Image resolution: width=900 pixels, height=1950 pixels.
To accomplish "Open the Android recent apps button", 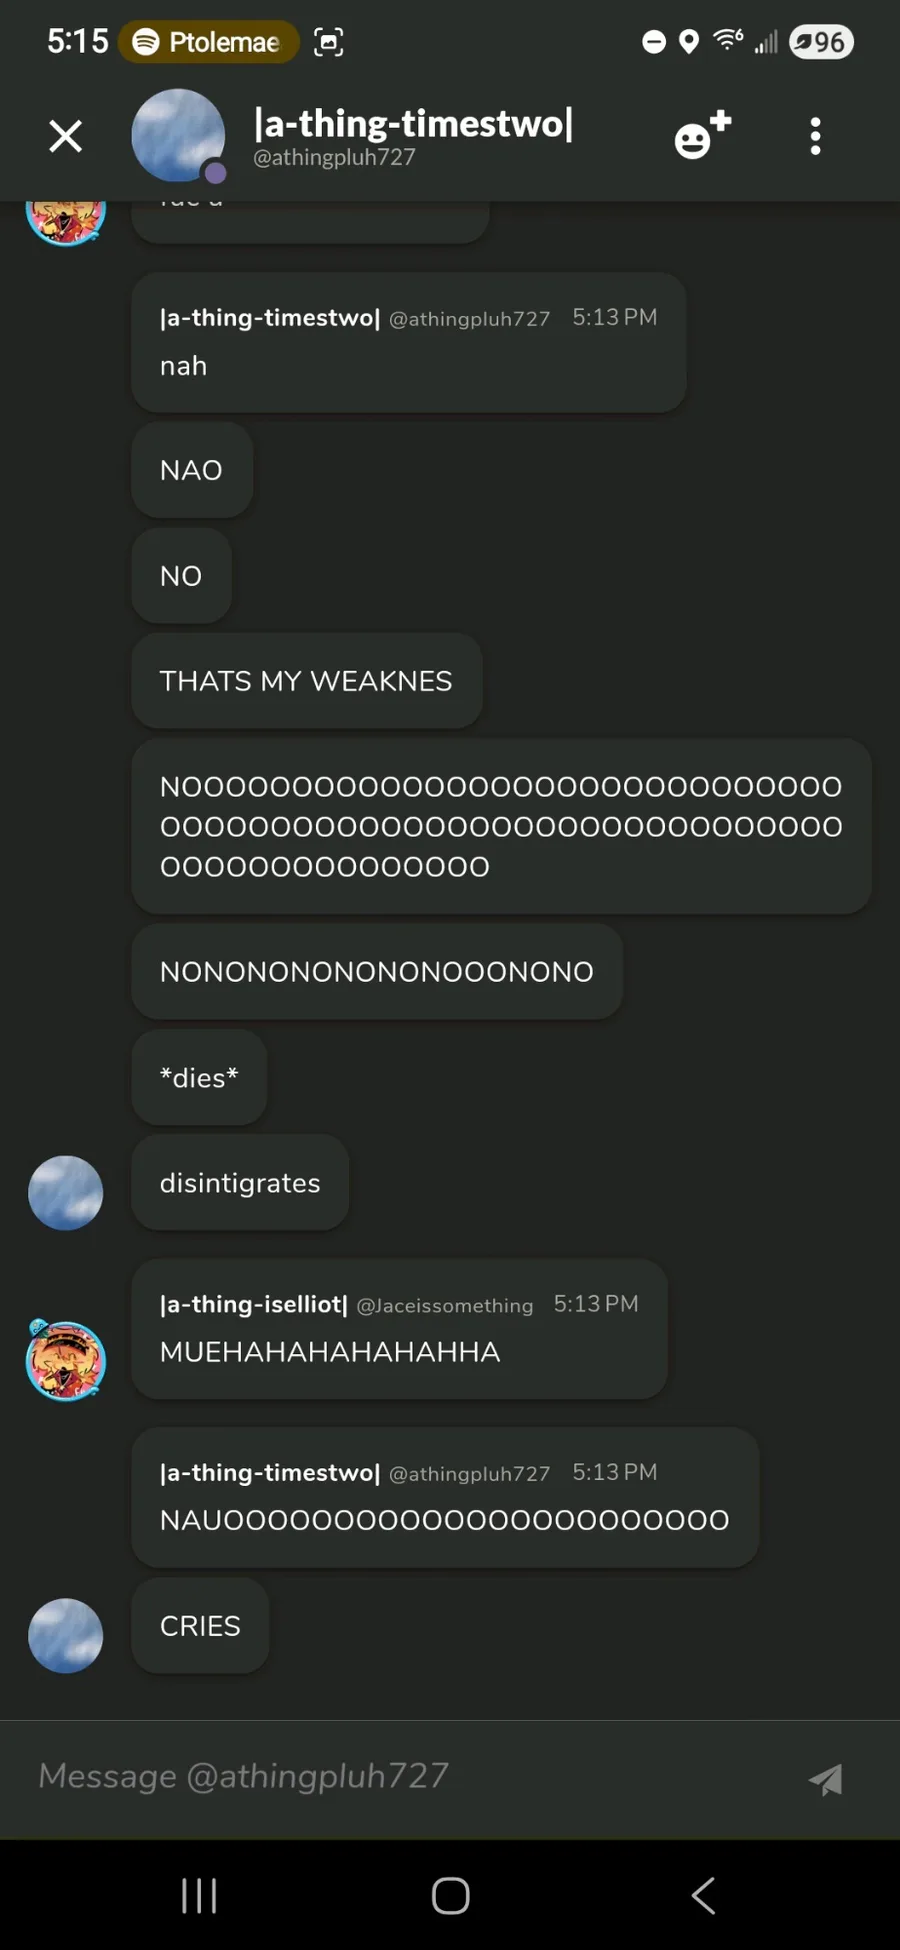I will (x=199, y=1895).
